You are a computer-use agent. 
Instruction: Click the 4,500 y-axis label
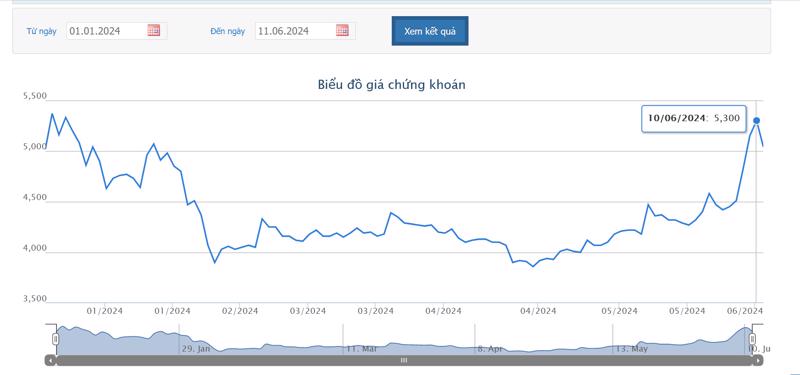[x=35, y=197]
